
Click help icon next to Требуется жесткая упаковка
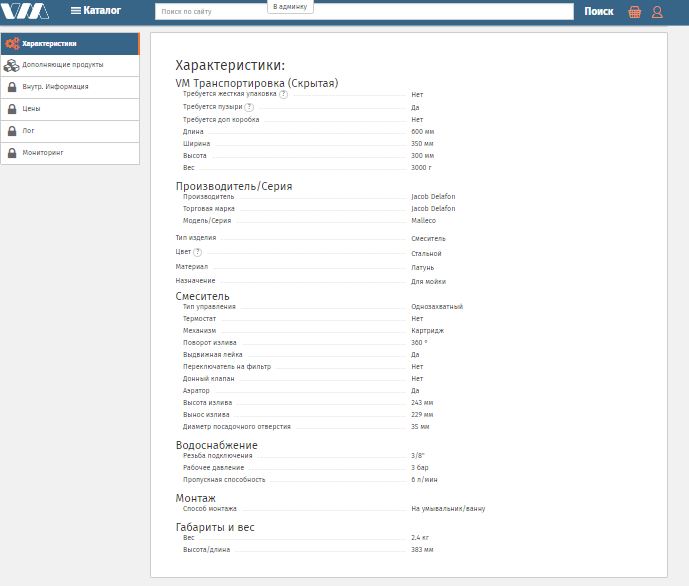click(x=283, y=94)
